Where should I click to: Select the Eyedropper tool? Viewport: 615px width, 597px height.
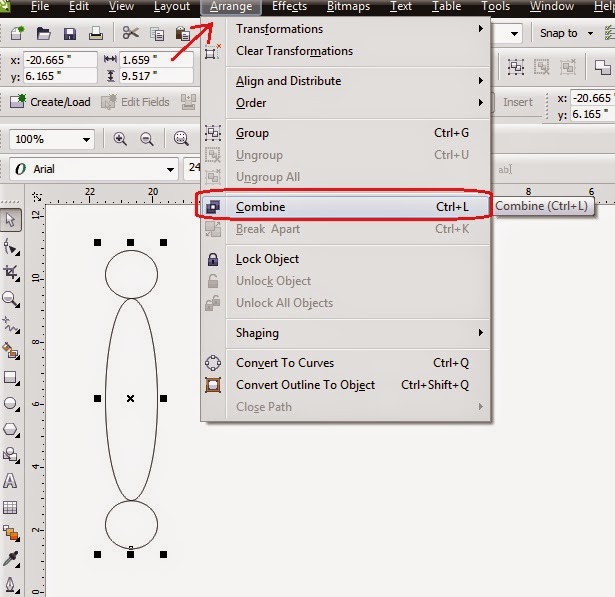point(11,559)
